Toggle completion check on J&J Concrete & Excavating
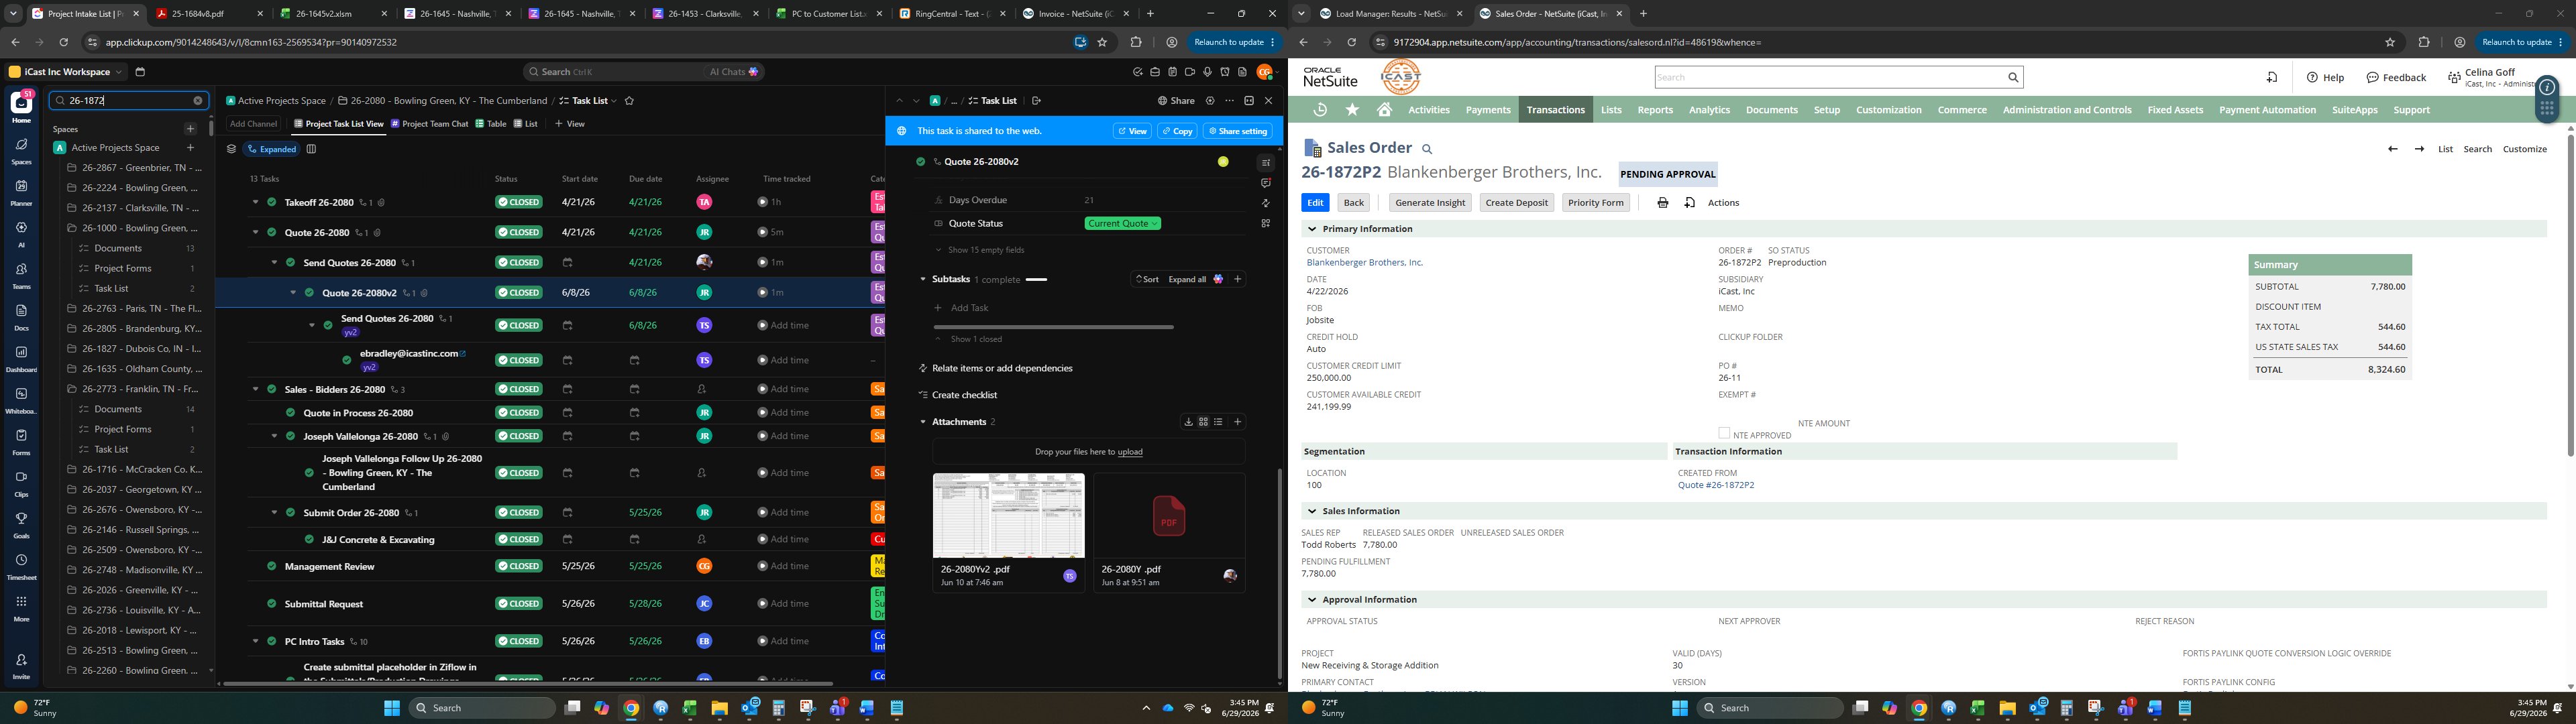 [x=309, y=540]
